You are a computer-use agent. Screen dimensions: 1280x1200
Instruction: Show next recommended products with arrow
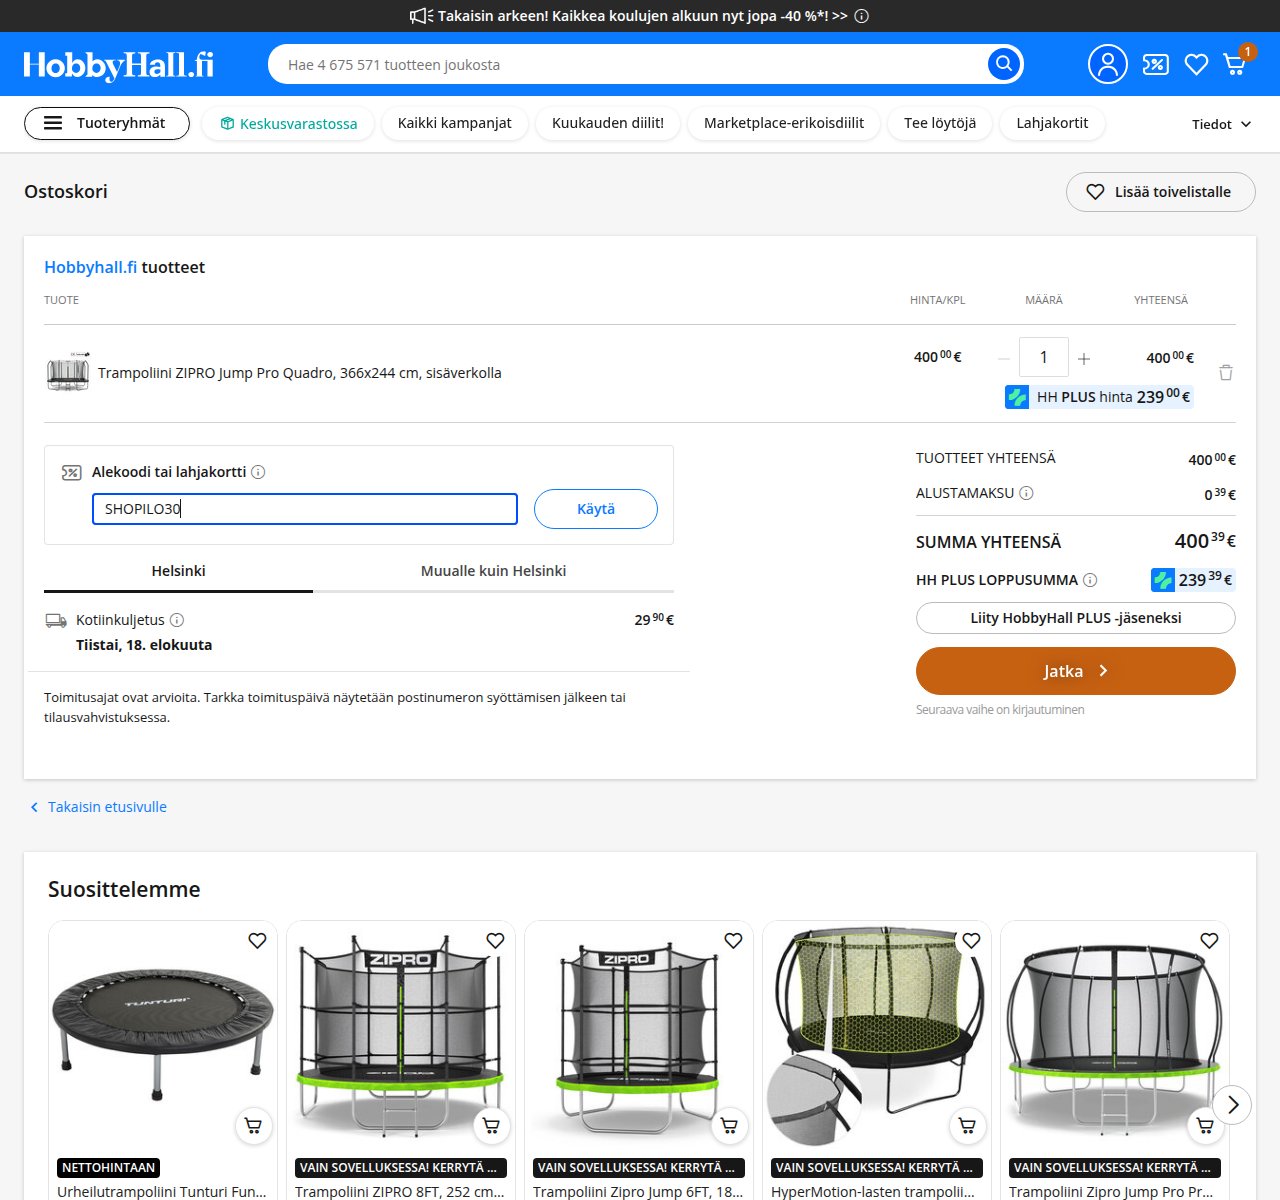pyautogui.click(x=1233, y=1105)
